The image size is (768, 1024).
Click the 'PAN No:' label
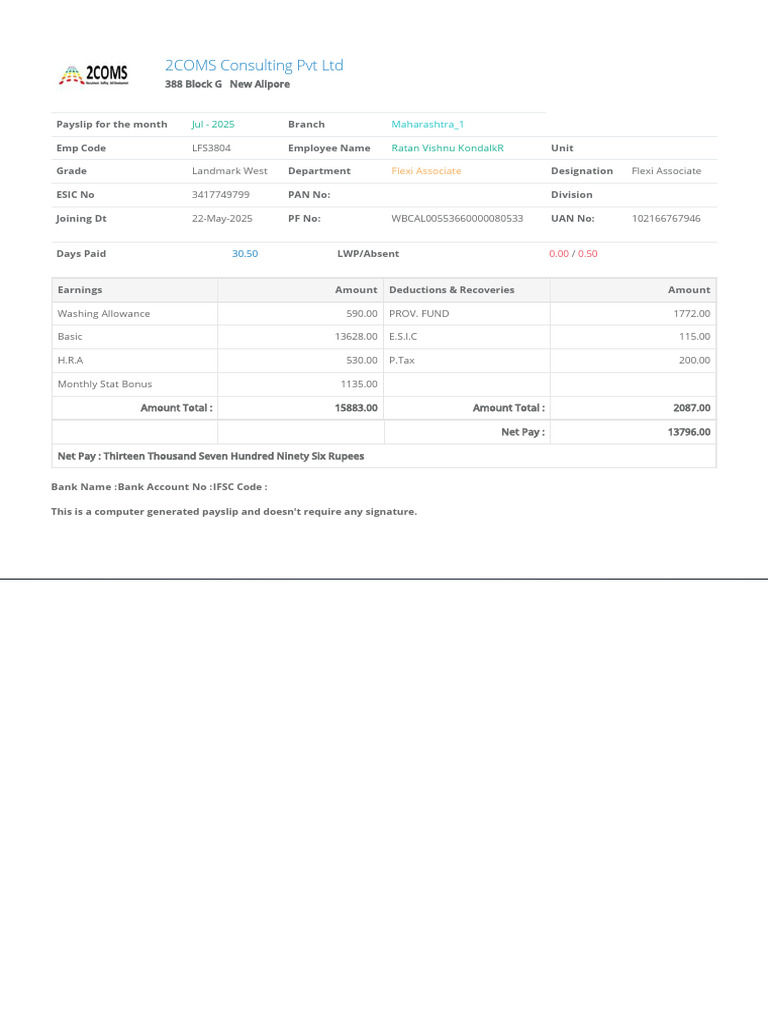click(309, 195)
